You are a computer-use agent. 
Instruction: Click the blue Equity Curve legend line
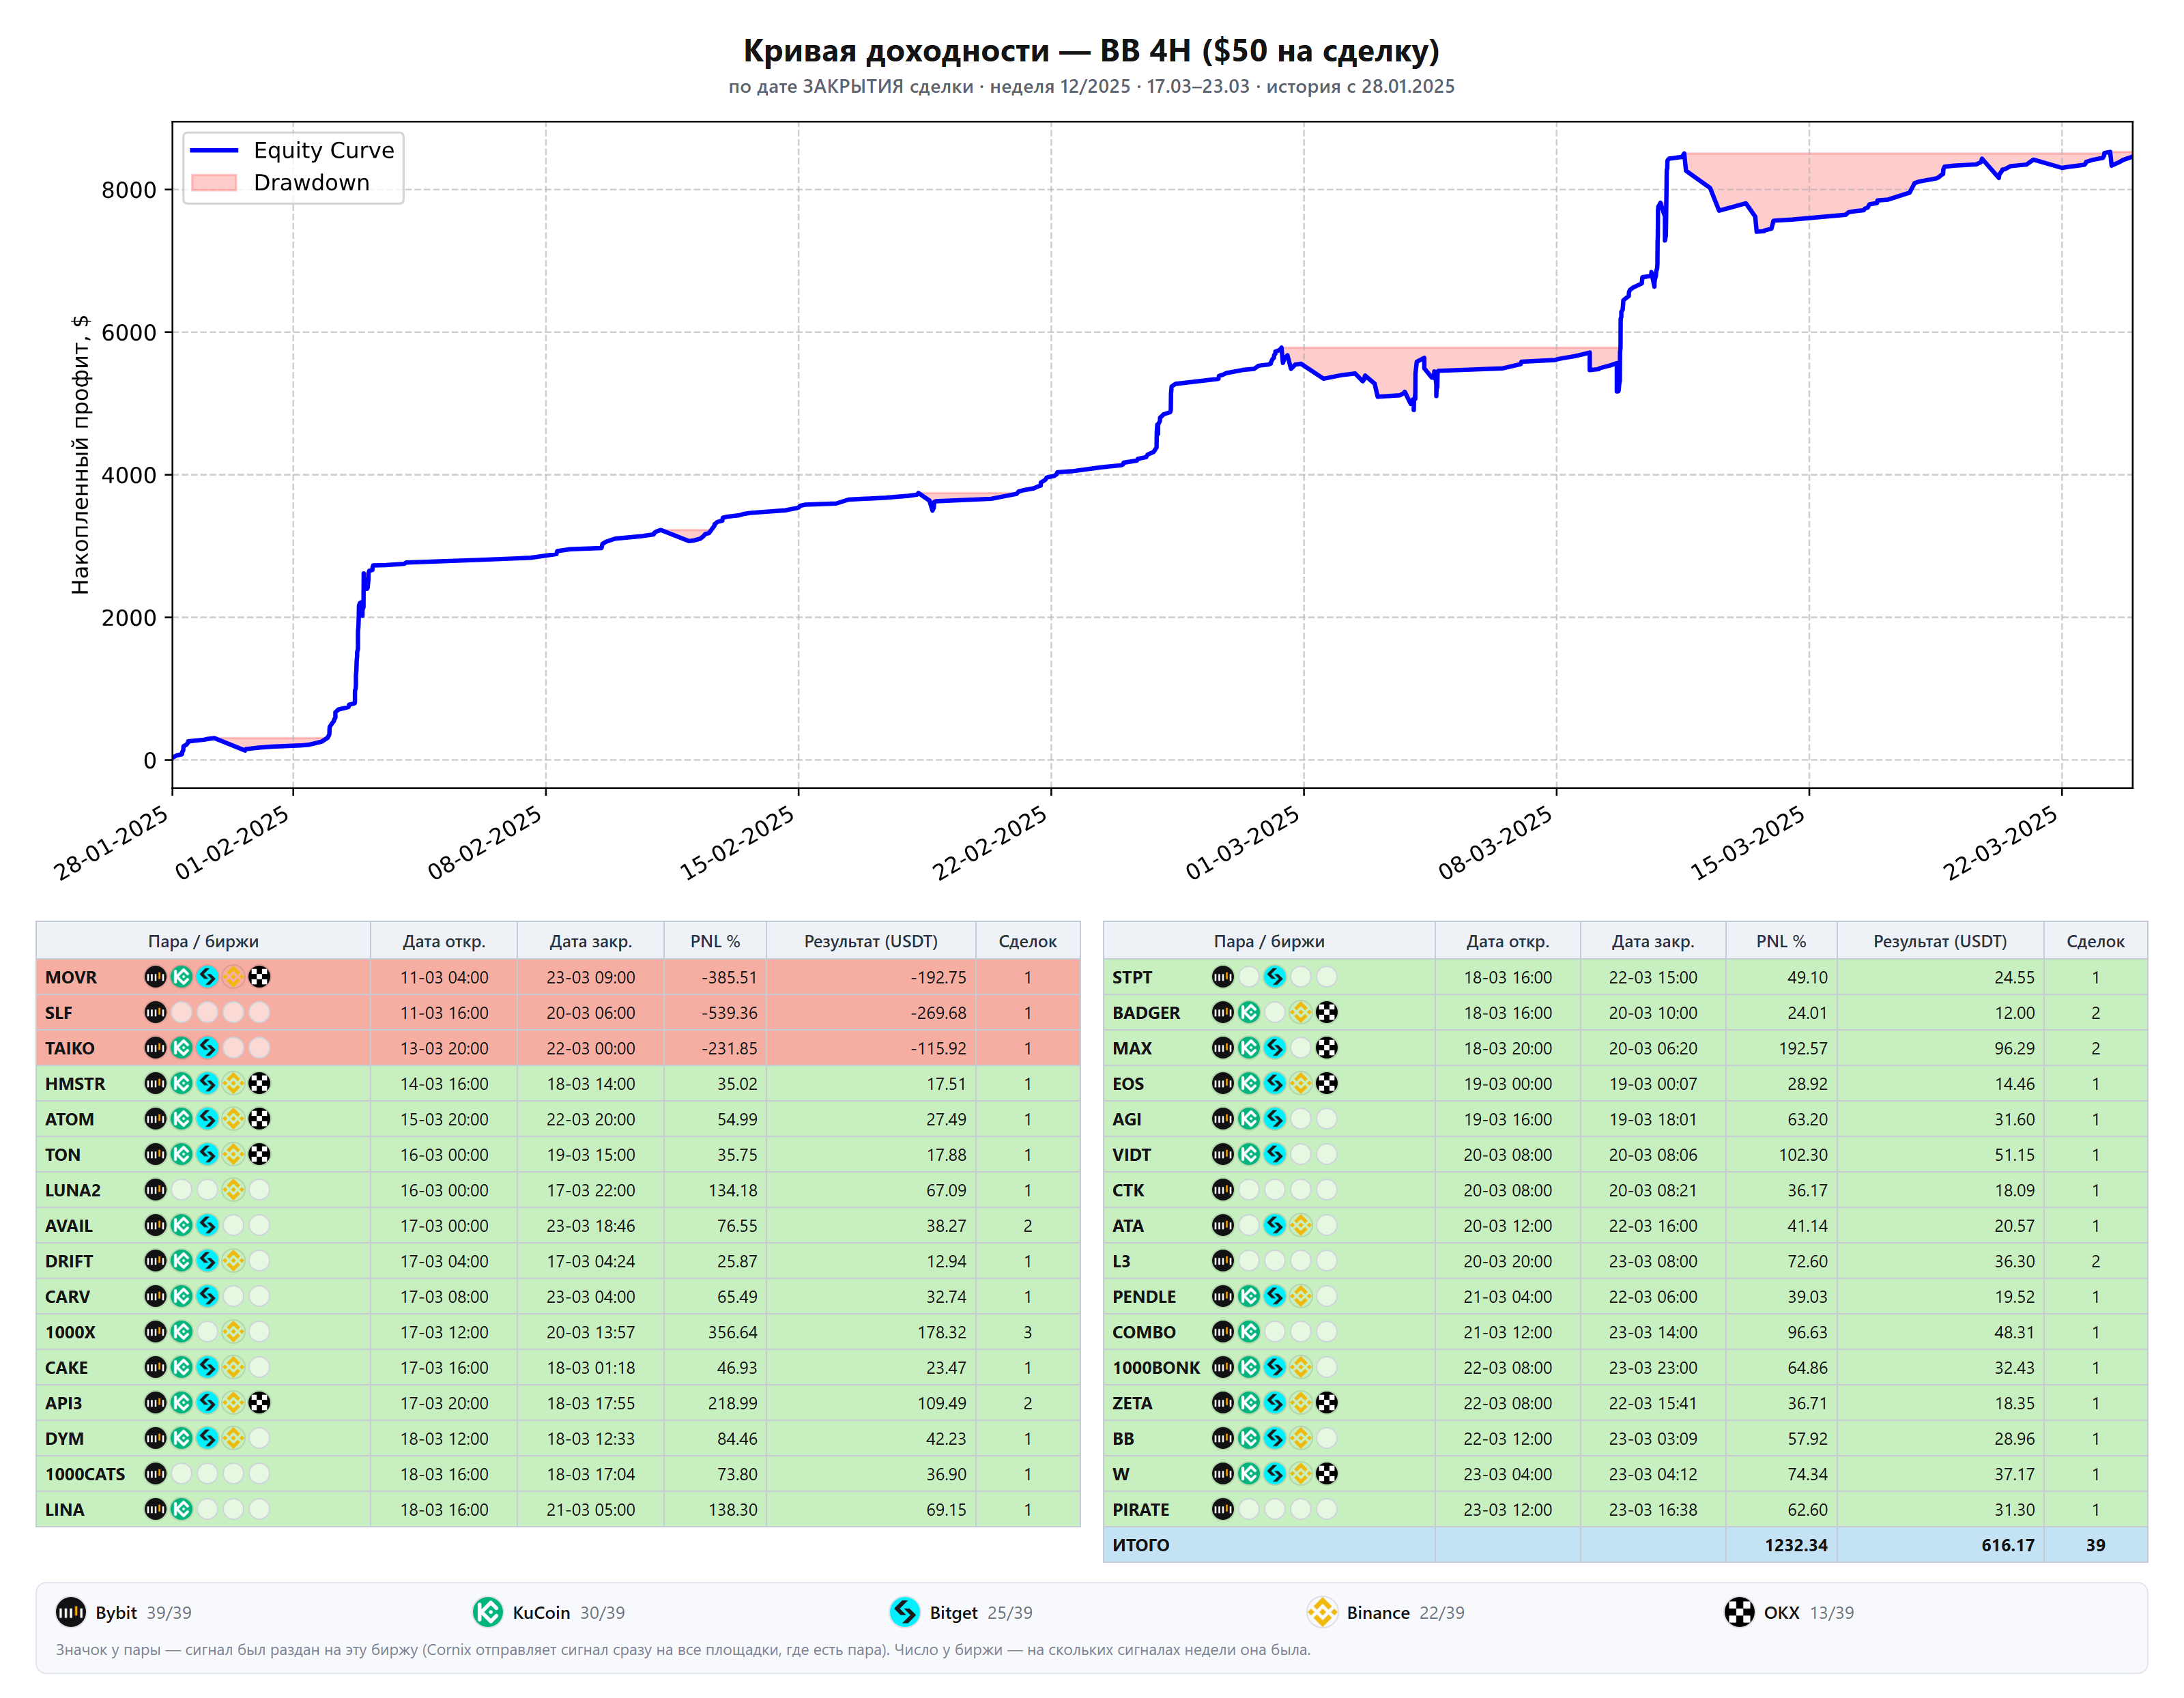coord(213,150)
